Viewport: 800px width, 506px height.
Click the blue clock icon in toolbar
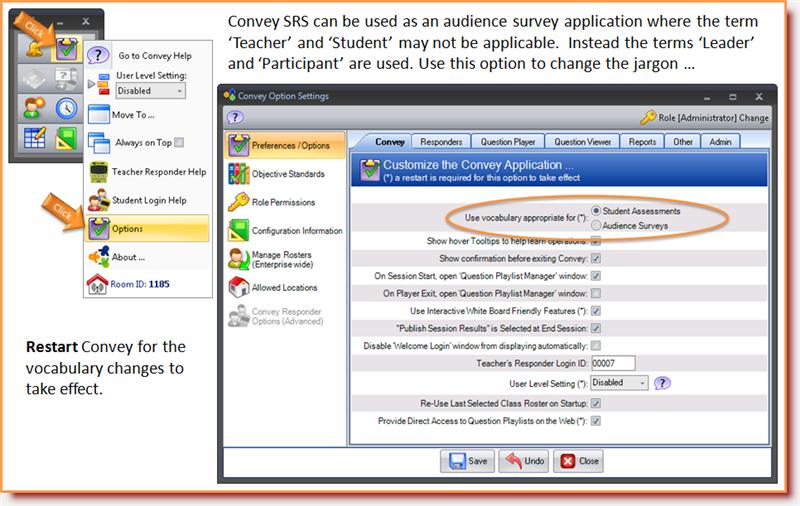(67, 108)
